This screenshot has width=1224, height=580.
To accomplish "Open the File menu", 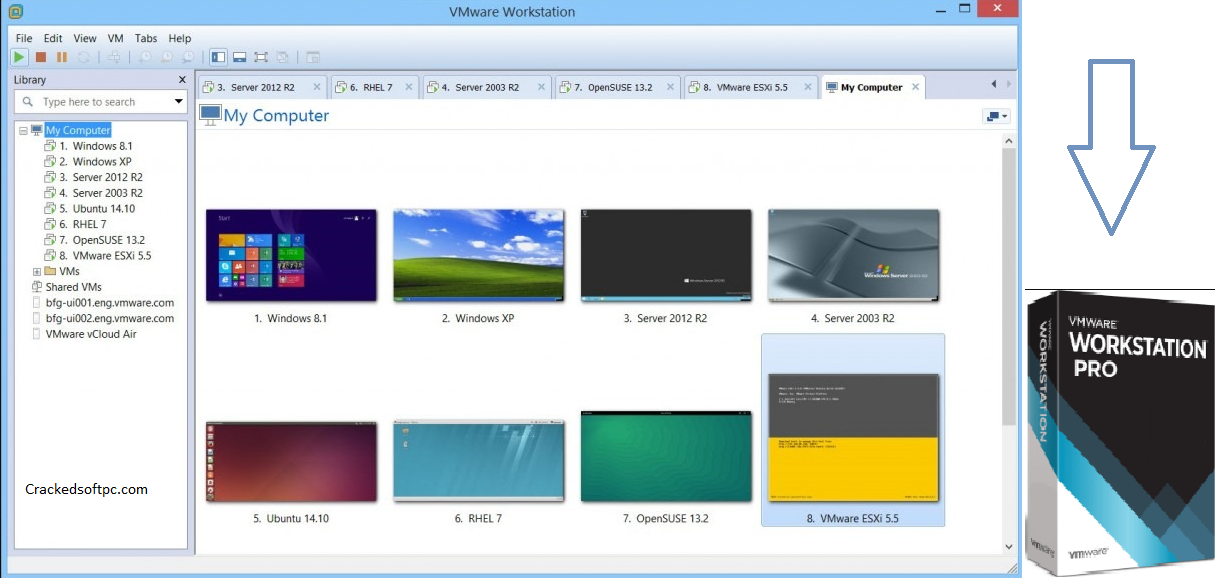I will [24, 38].
